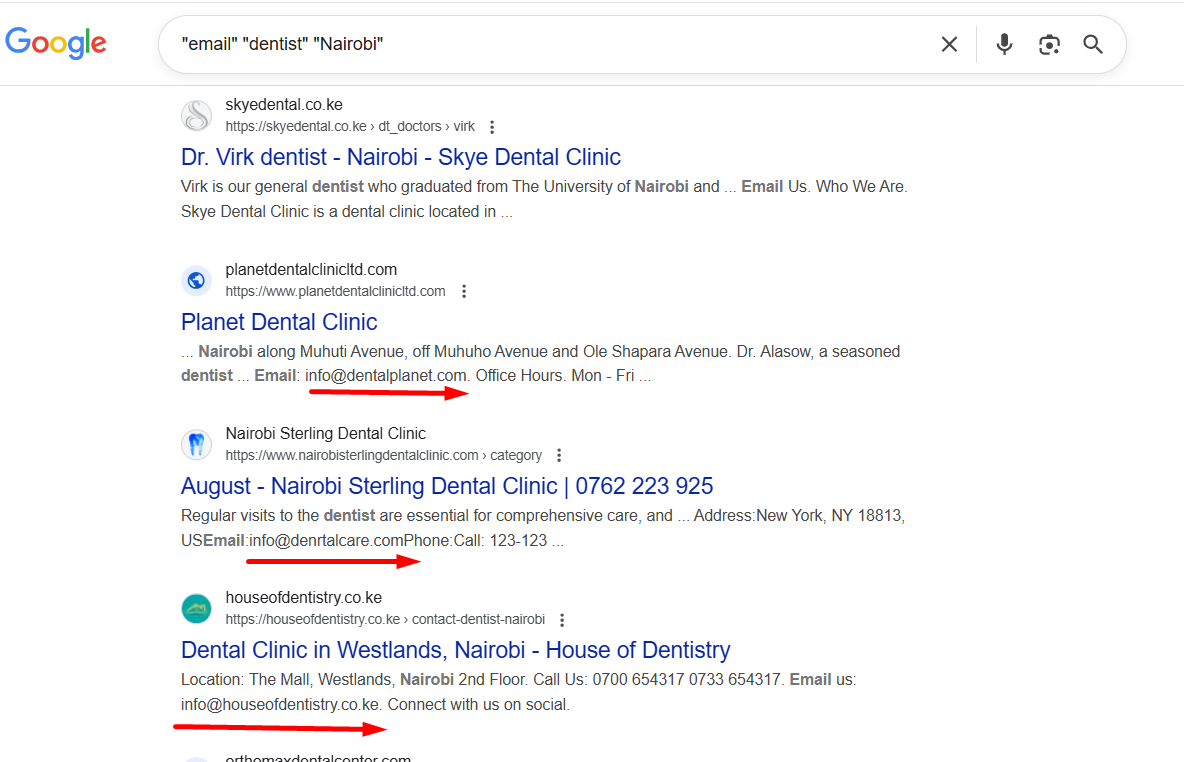The width and height of the screenshot is (1184, 762).
Task: Click the Skye Dental site favicon
Action: pos(196,116)
